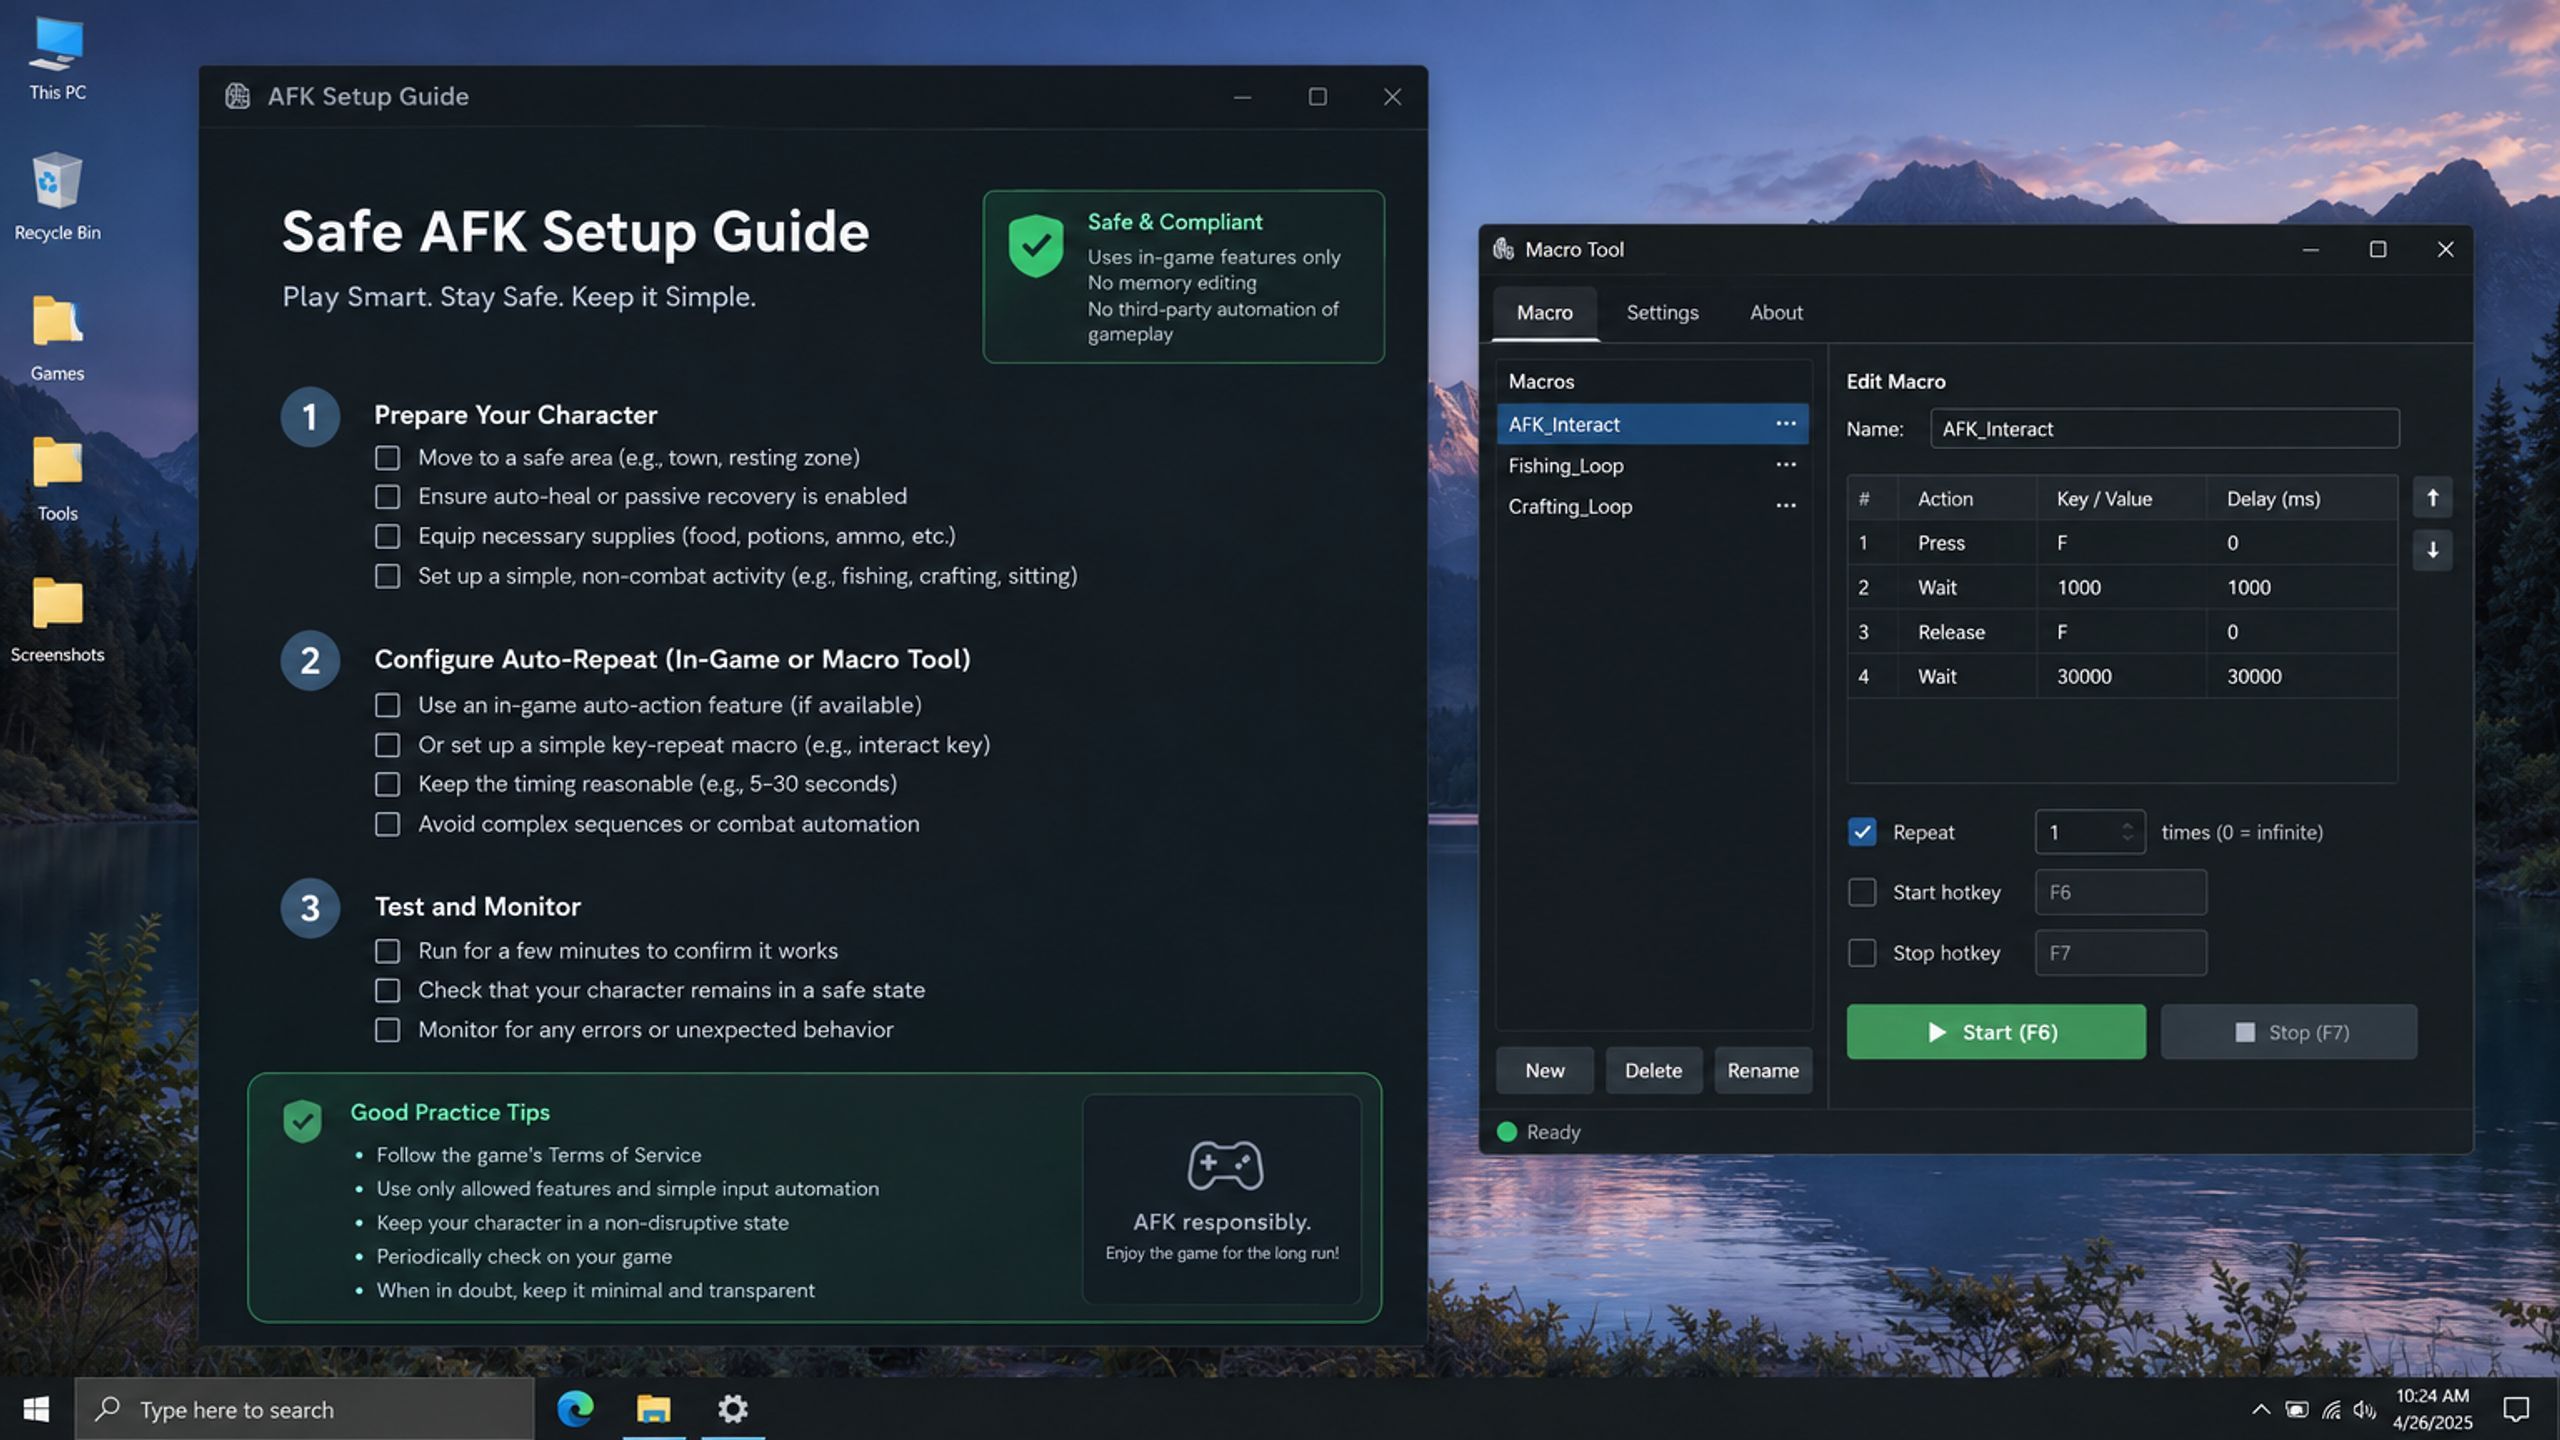The width and height of the screenshot is (2560, 1440).
Task: Open the Games folder on desktop
Action: pyautogui.click(x=57, y=338)
